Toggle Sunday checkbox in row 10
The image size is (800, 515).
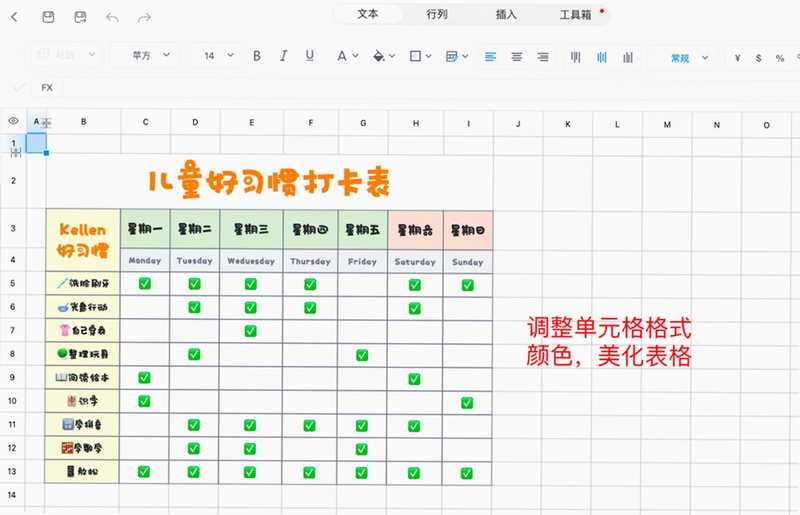pyautogui.click(x=467, y=403)
